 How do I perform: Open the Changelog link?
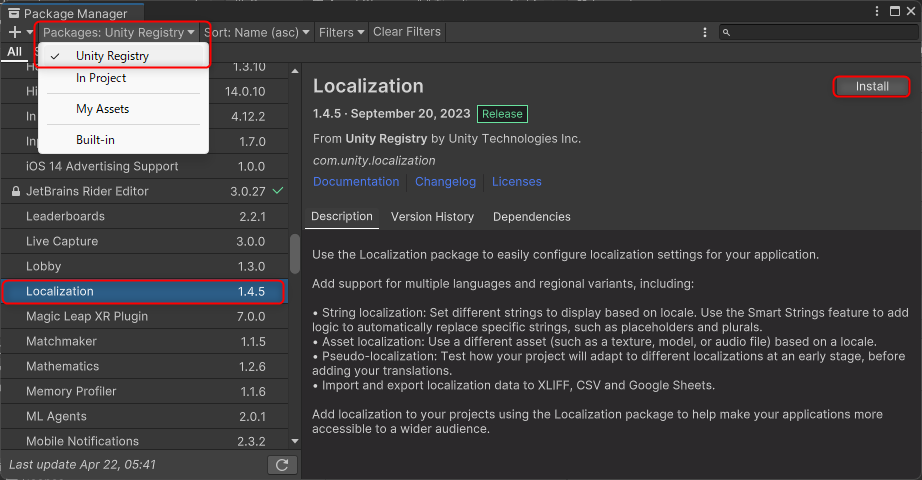[x=445, y=182]
